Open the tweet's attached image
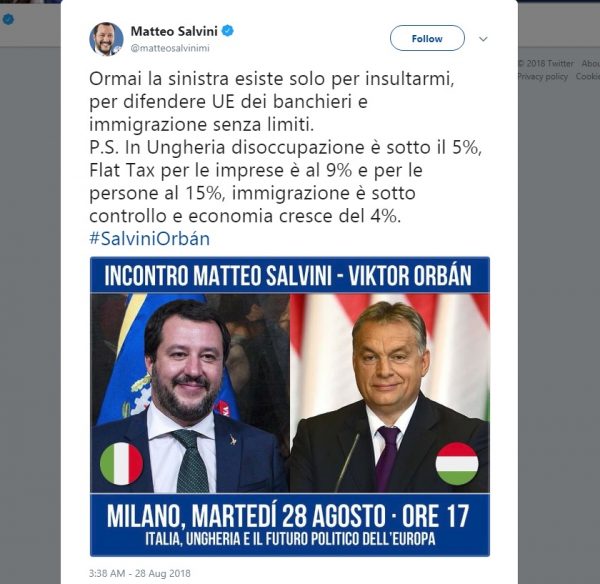 [x=290, y=405]
